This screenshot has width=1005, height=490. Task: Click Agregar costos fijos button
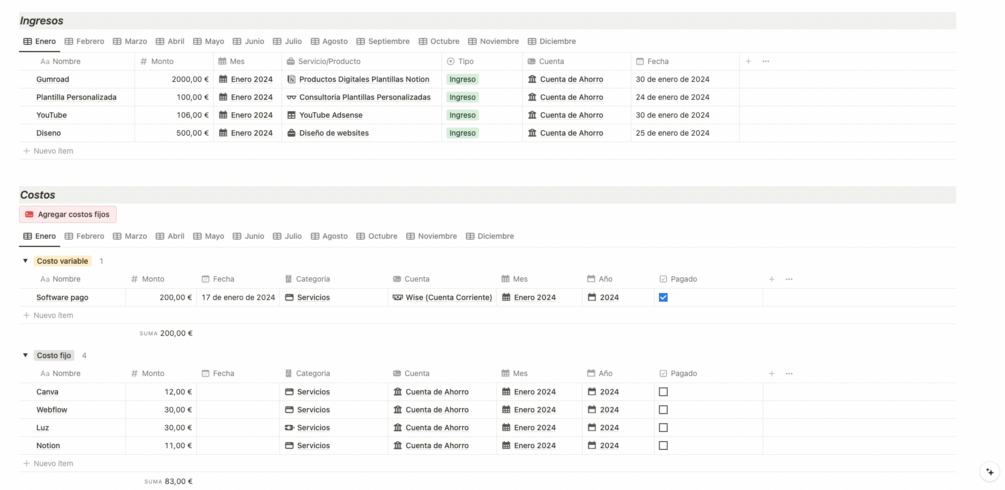68,214
